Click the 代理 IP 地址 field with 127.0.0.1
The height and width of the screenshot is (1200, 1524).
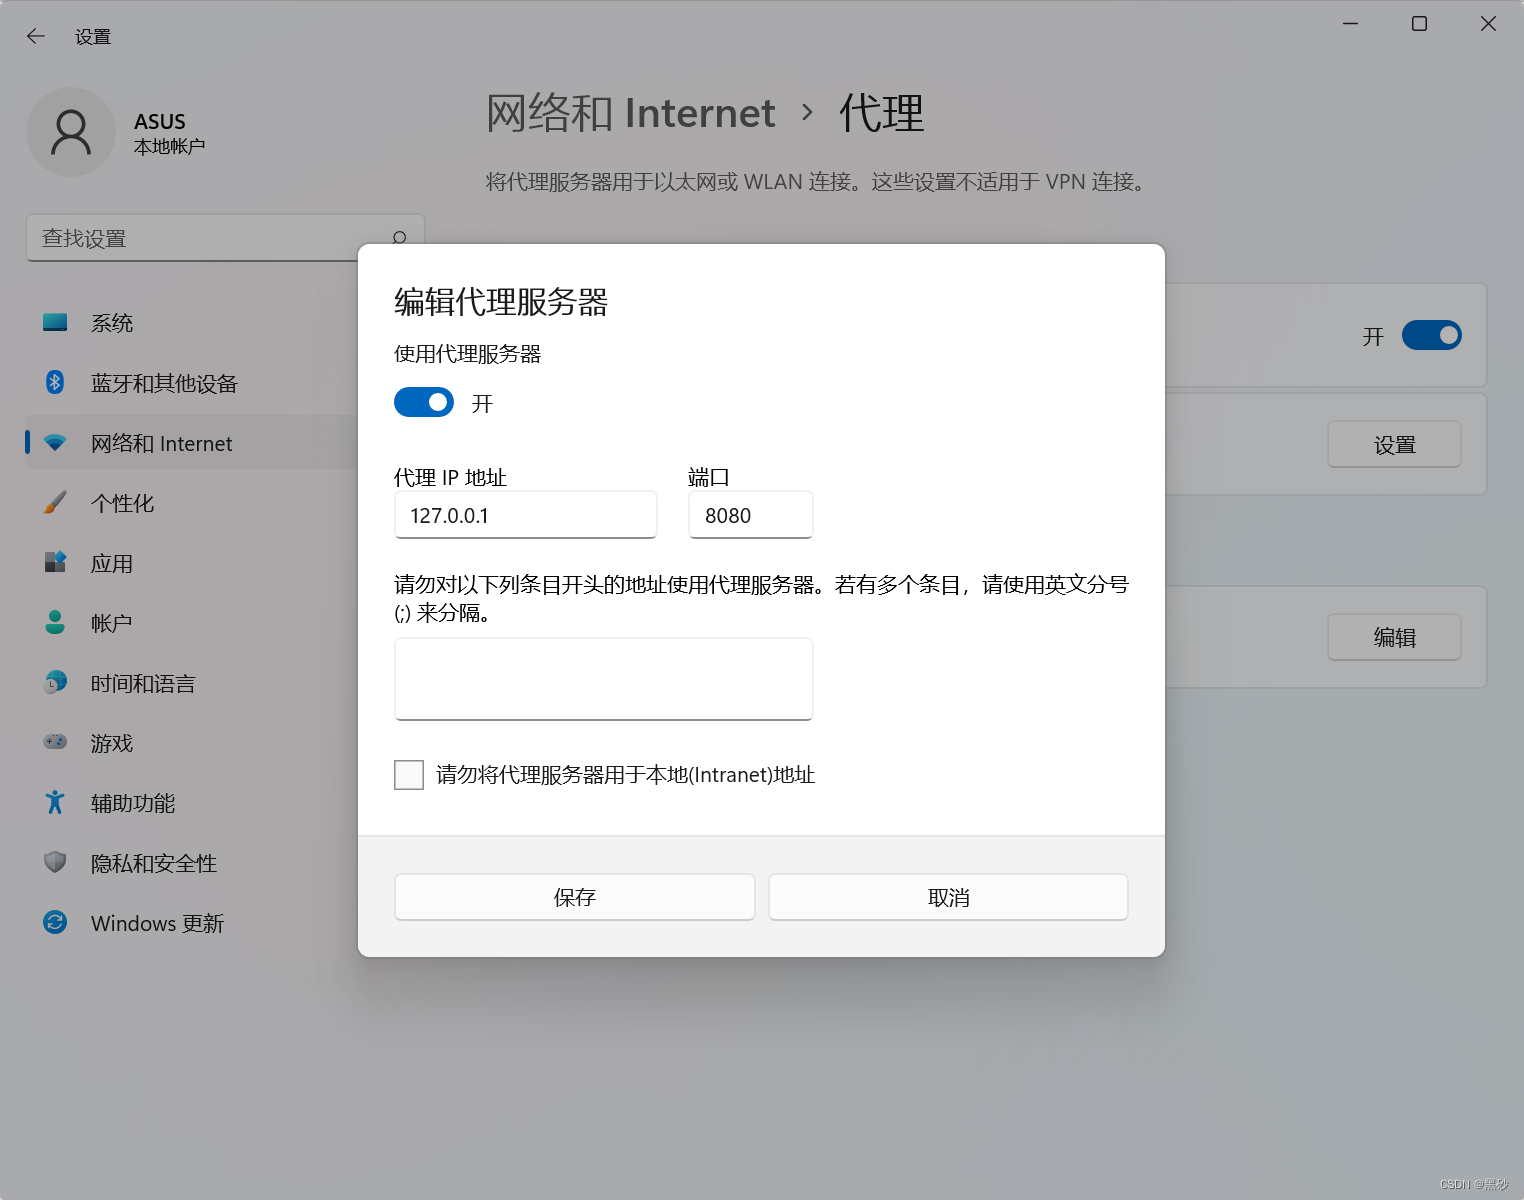[526, 515]
